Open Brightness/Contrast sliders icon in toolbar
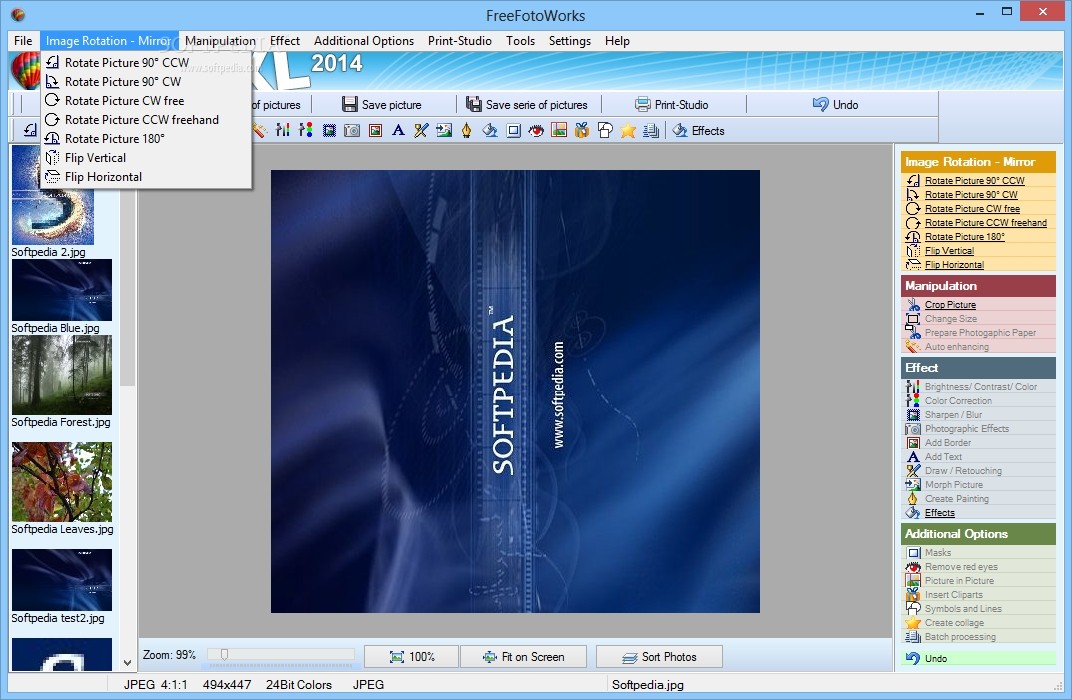The width and height of the screenshot is (1072, 700). click(x=283, y=130)
